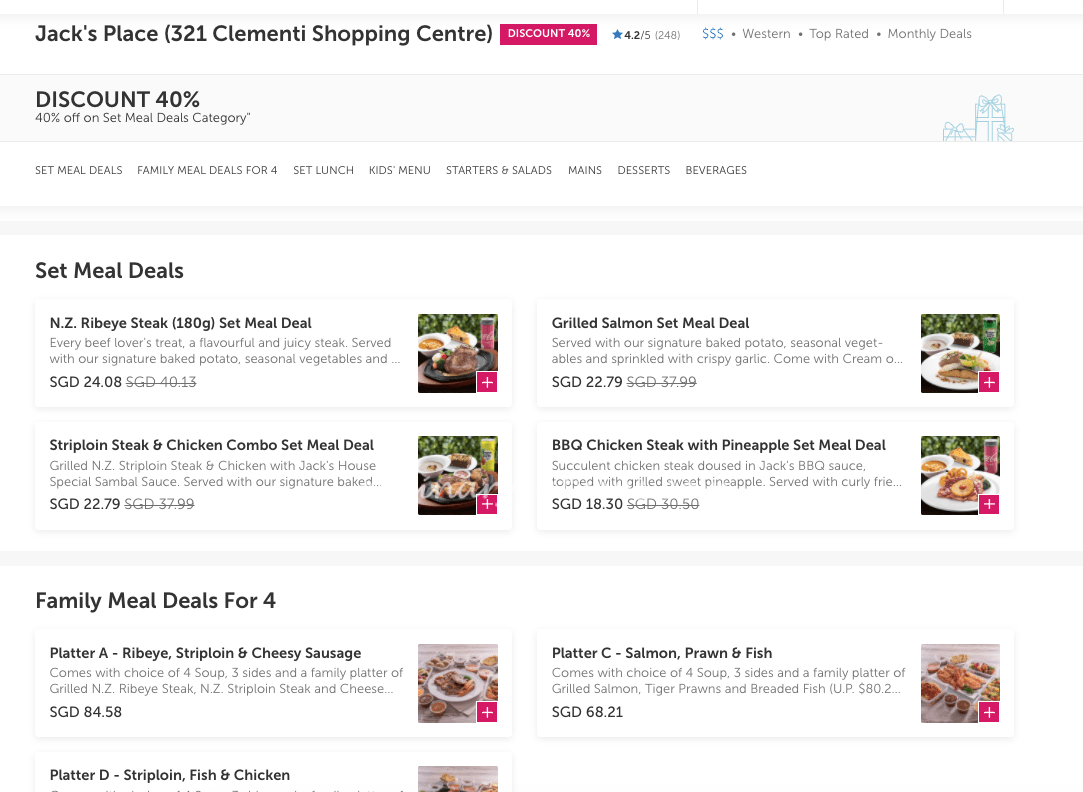Click the gift boxes promo icon

(978, 118)
